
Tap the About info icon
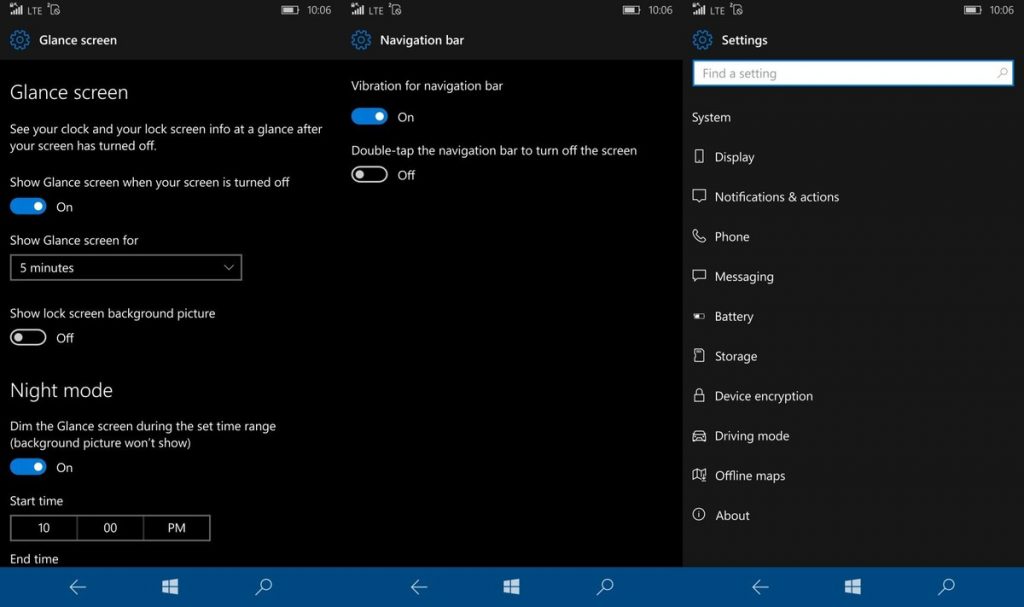click(x=699, y=514)
